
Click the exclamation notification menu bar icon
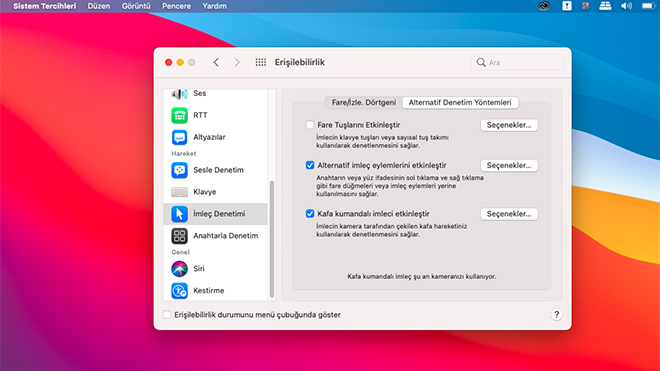click(567, 6)
